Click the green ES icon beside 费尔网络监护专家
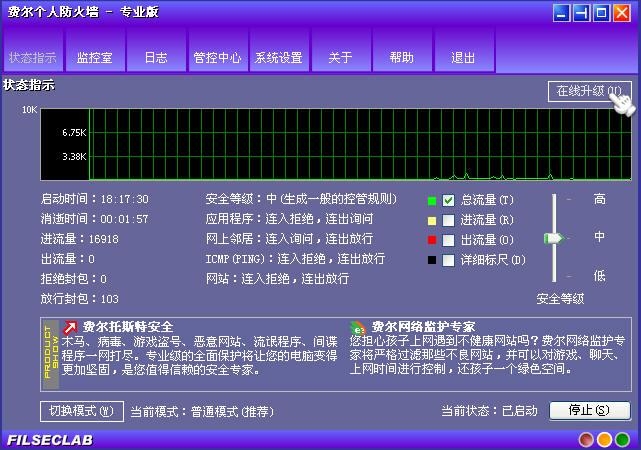This screenshot has height=450, width=641. coord(358,327)
